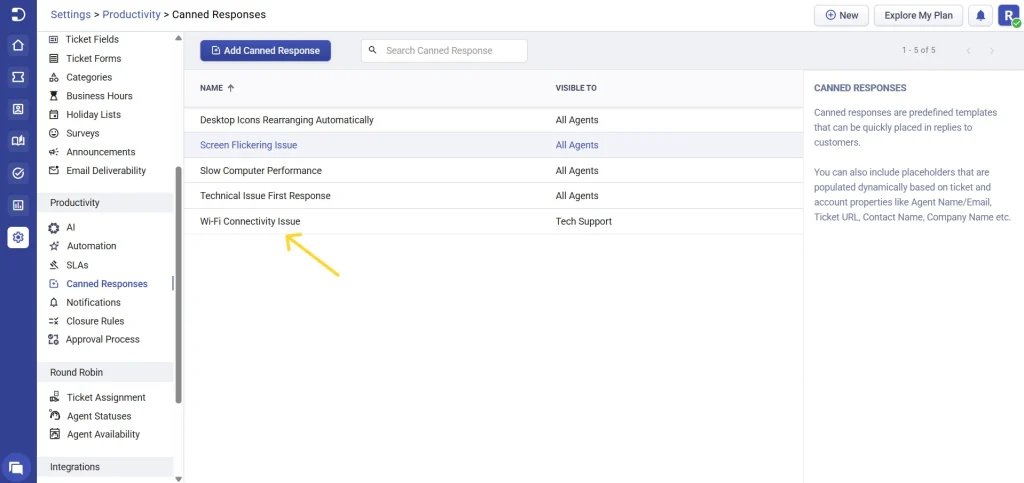Open the Knowledge Base book icon
The image size is (1024, 483).
click(18, 141)
